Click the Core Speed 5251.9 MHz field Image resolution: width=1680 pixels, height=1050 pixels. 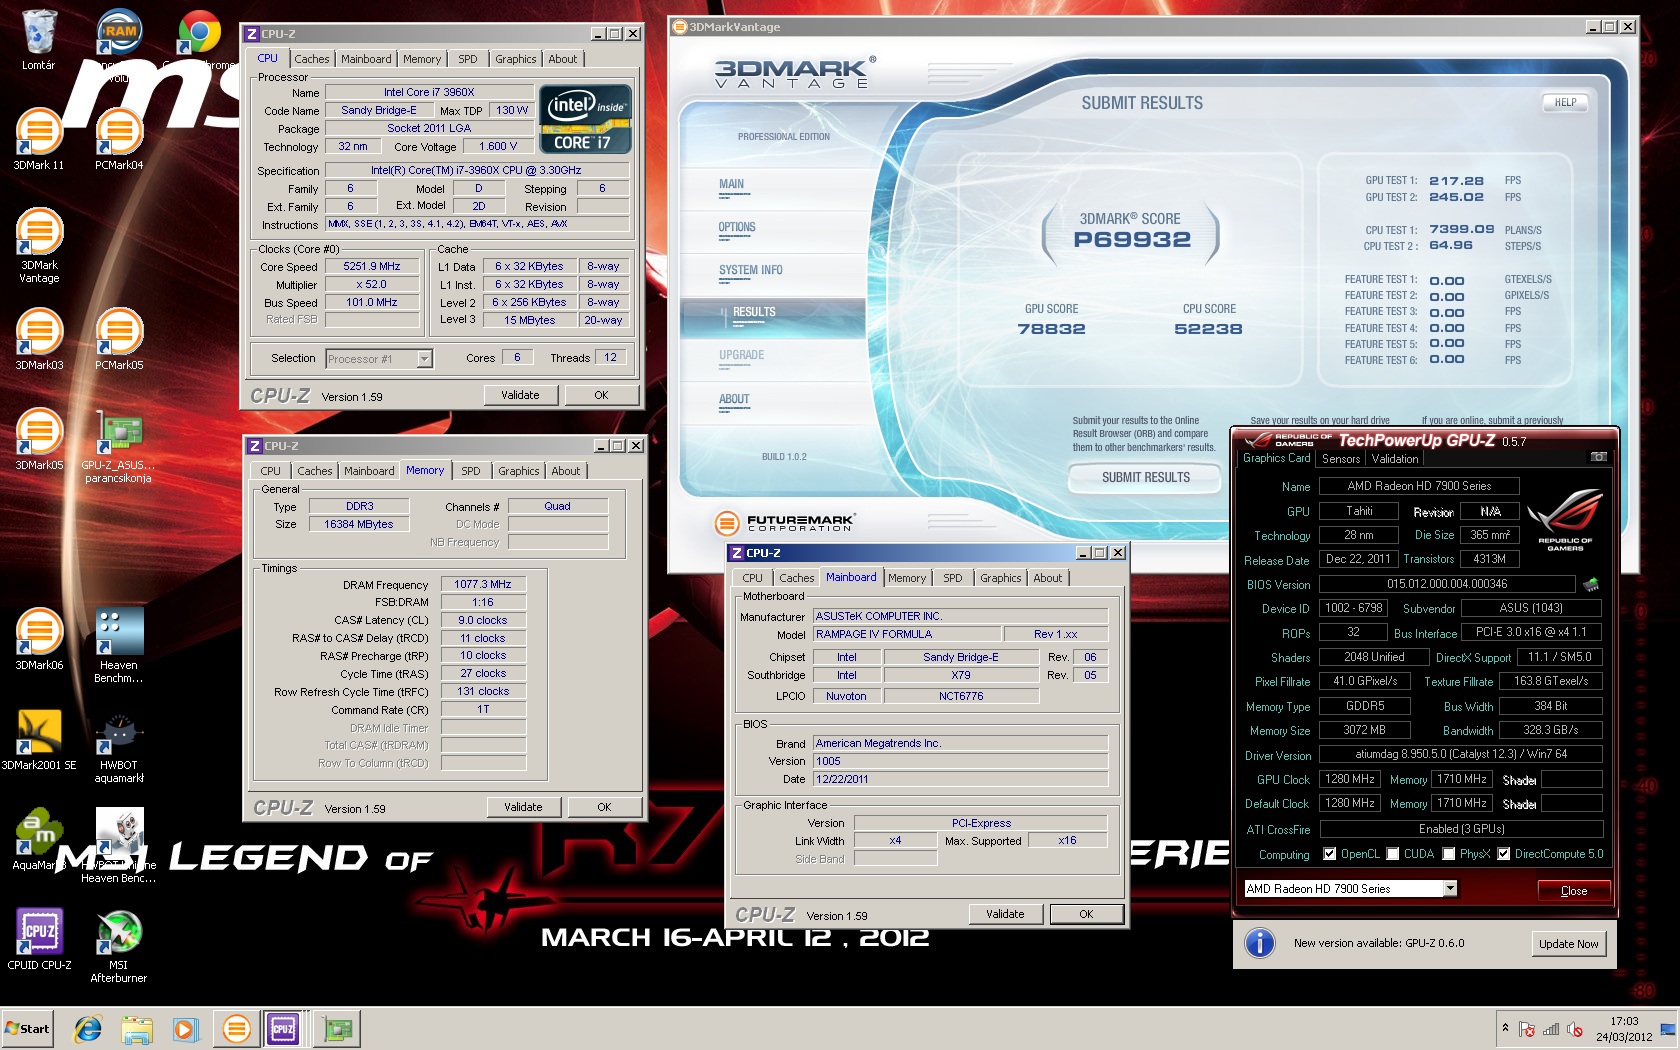[372, 267]
